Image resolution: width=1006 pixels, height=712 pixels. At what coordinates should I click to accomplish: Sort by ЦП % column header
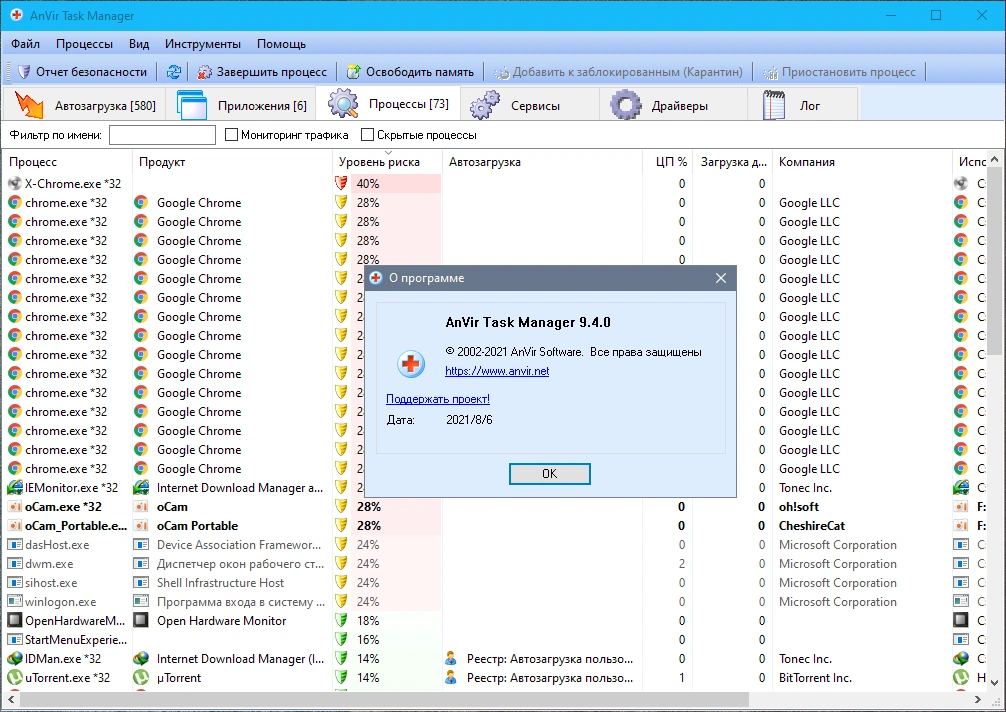(668, 162)
